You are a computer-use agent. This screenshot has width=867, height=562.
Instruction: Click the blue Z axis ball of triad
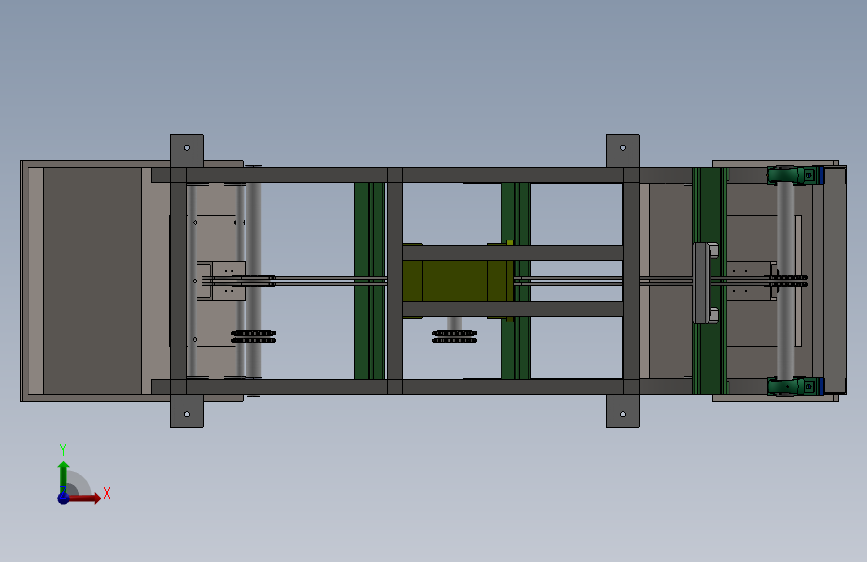click(x=64, y=498)
